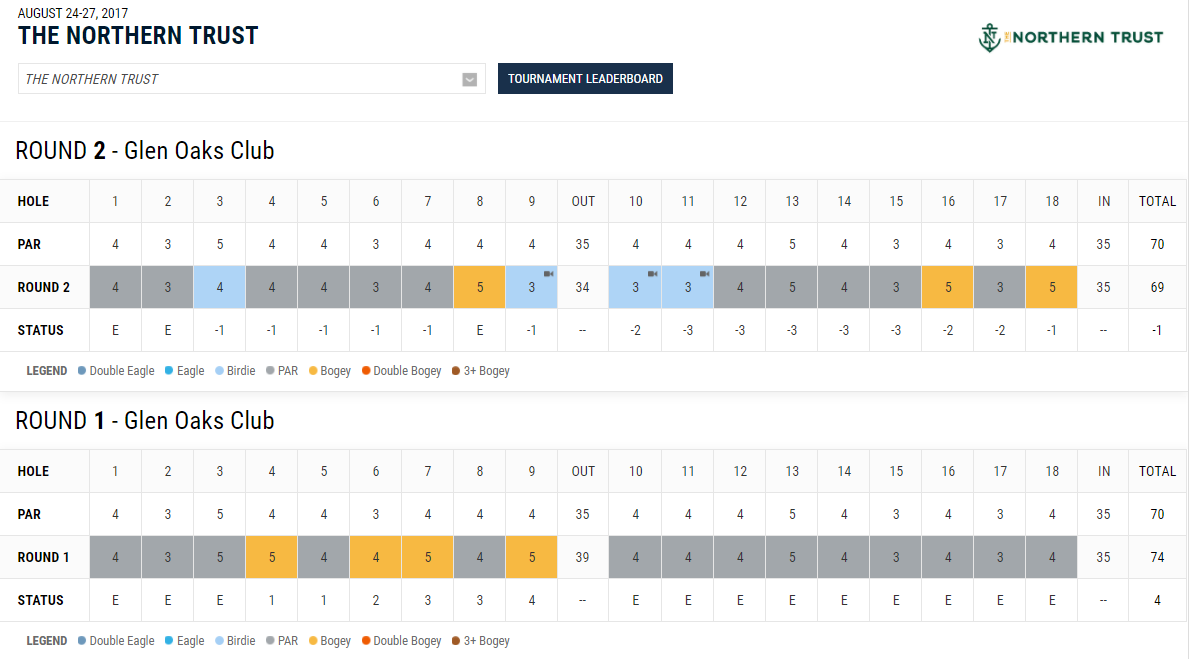Play video for Round 2 hole 10
Screen dimensions: 1189x659
tap(652, 274)
